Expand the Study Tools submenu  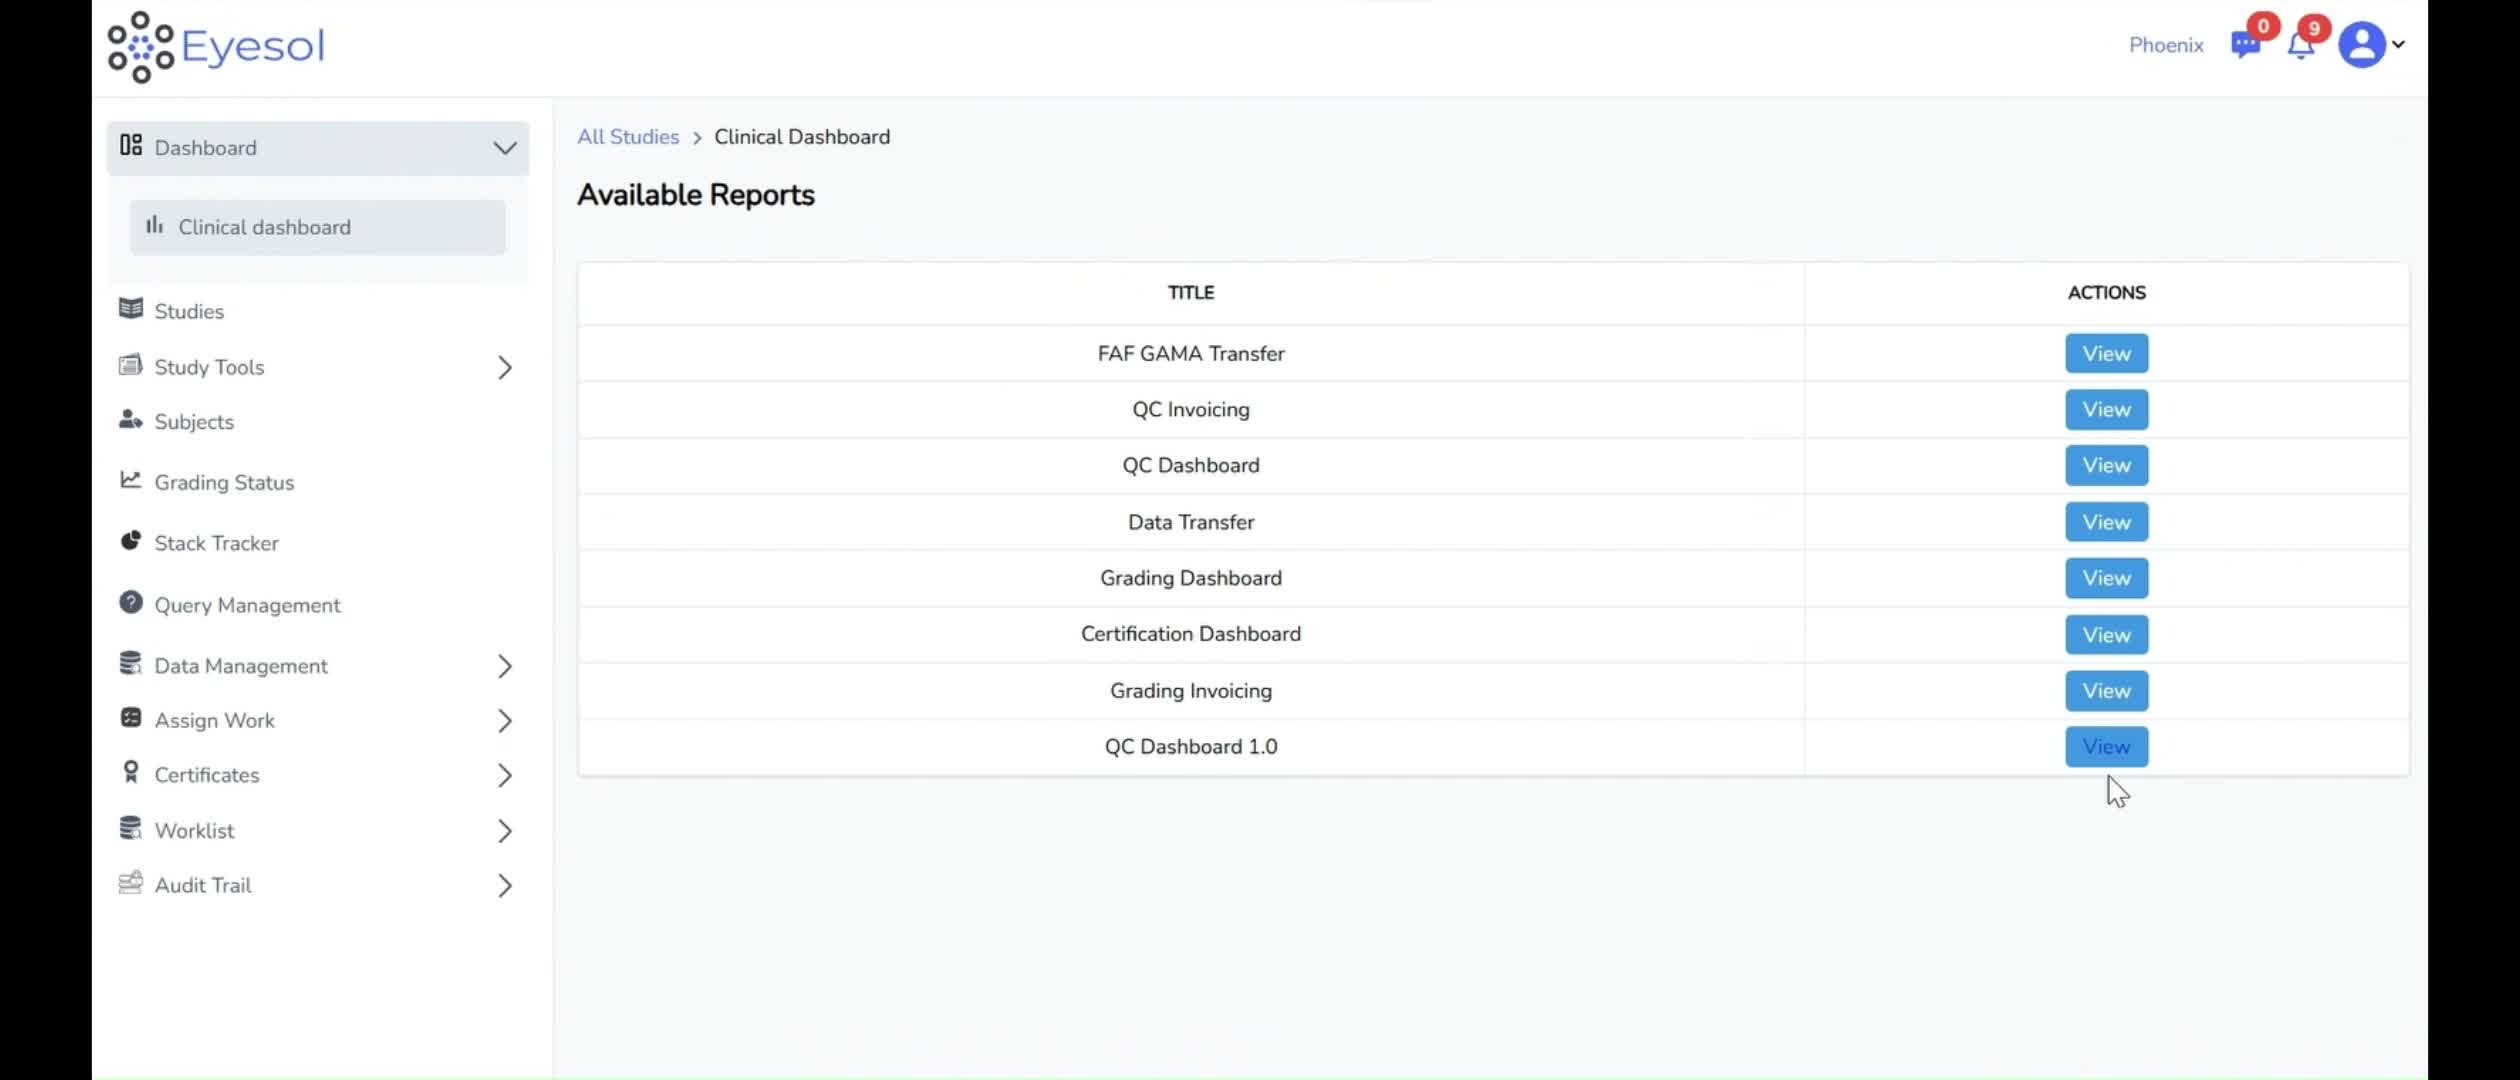(504, 368)
